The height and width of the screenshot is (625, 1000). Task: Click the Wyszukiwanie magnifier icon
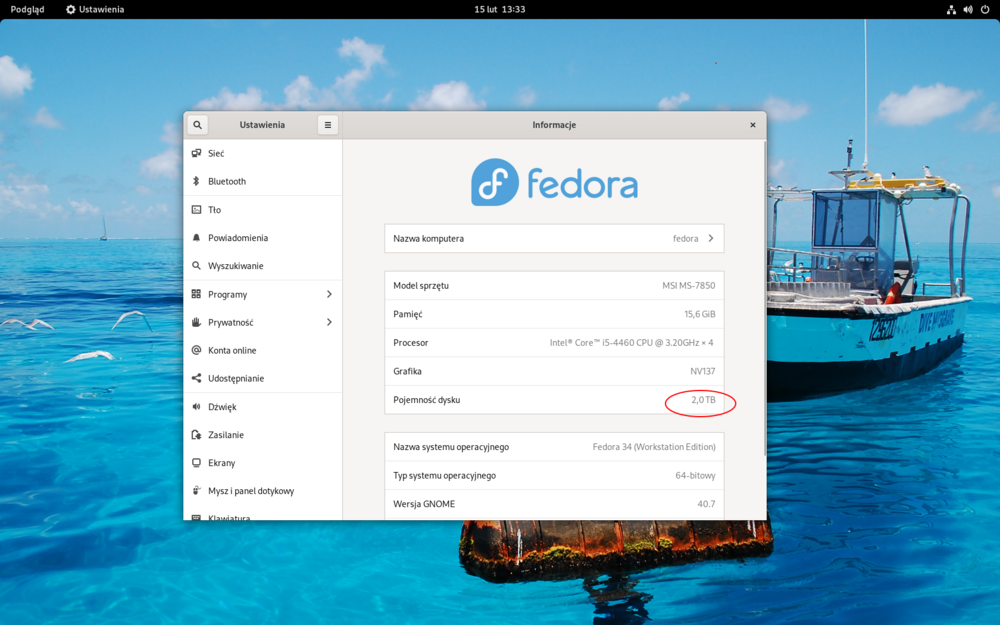[196, 265]
